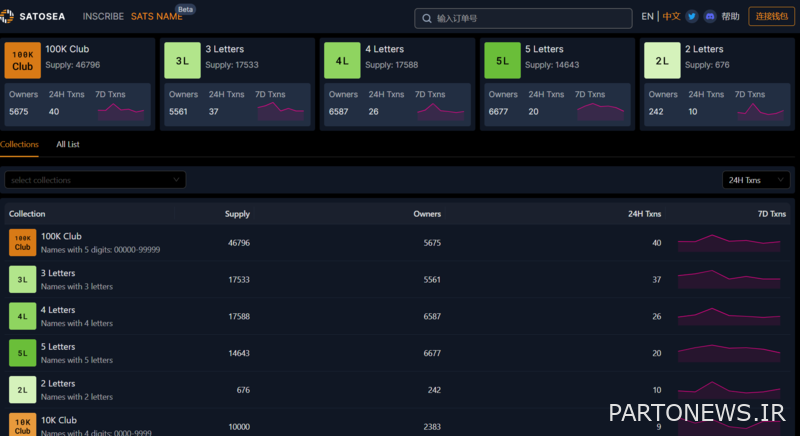Image resolution: width=800 pixels, height=436 pixels.
Task: Go to the INSCRIBE page
Action: point(103,16)
